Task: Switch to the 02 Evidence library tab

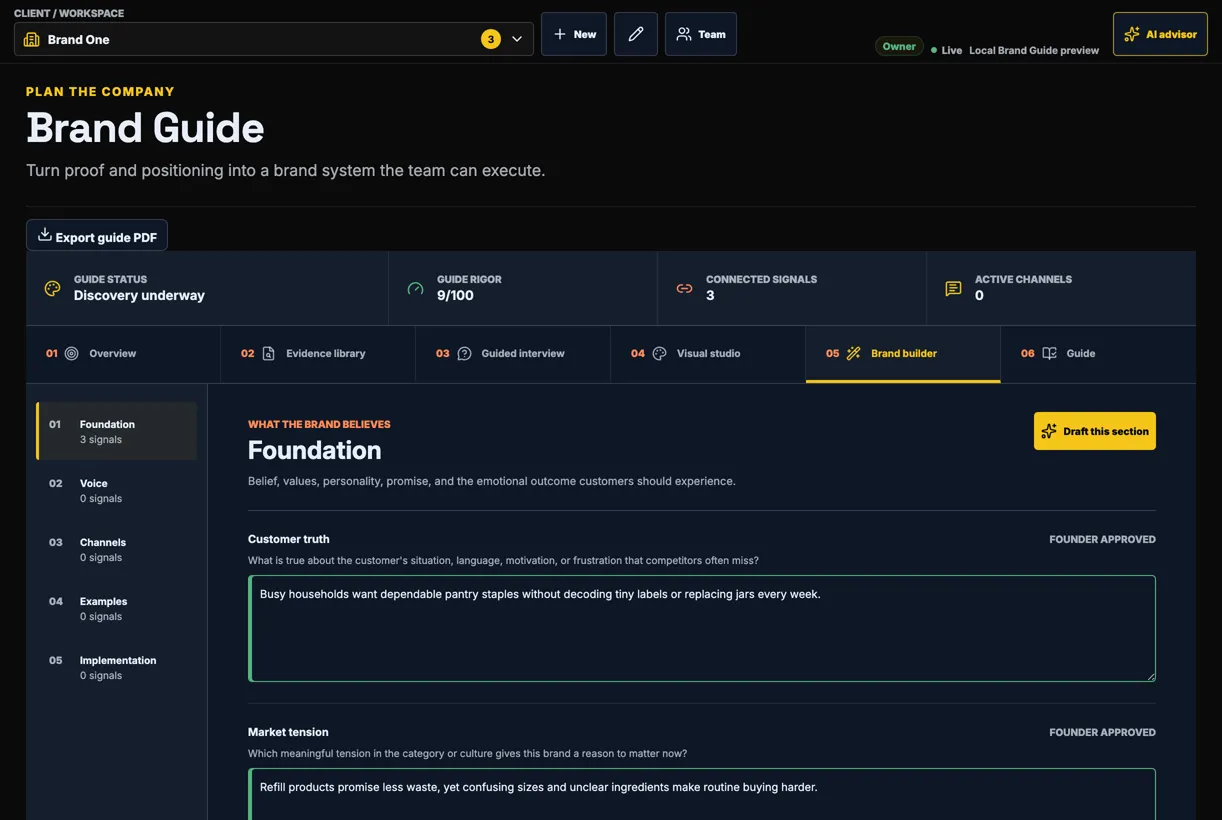Action: (318, 354)
